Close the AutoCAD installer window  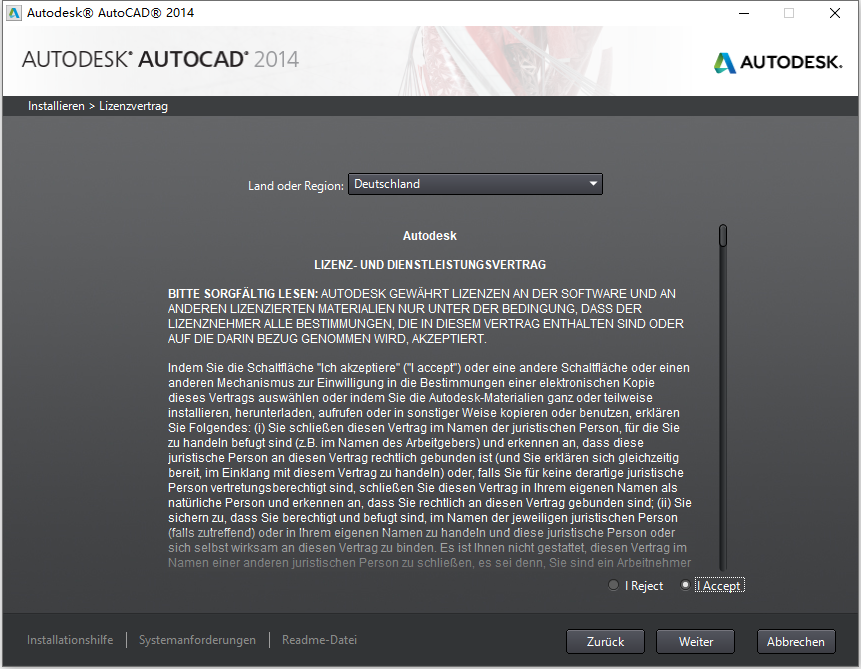point(835,13)
